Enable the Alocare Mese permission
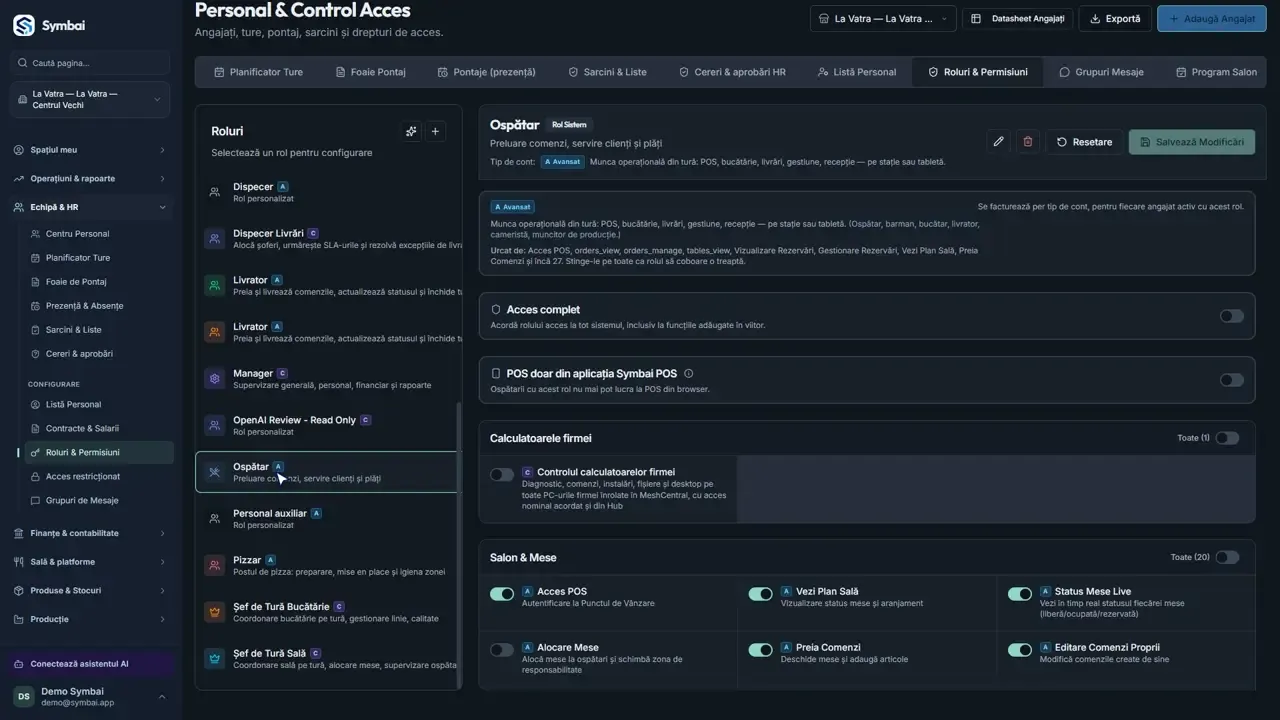The height and width of the screenshot is (720, 1280). click(x=501, y=650)
